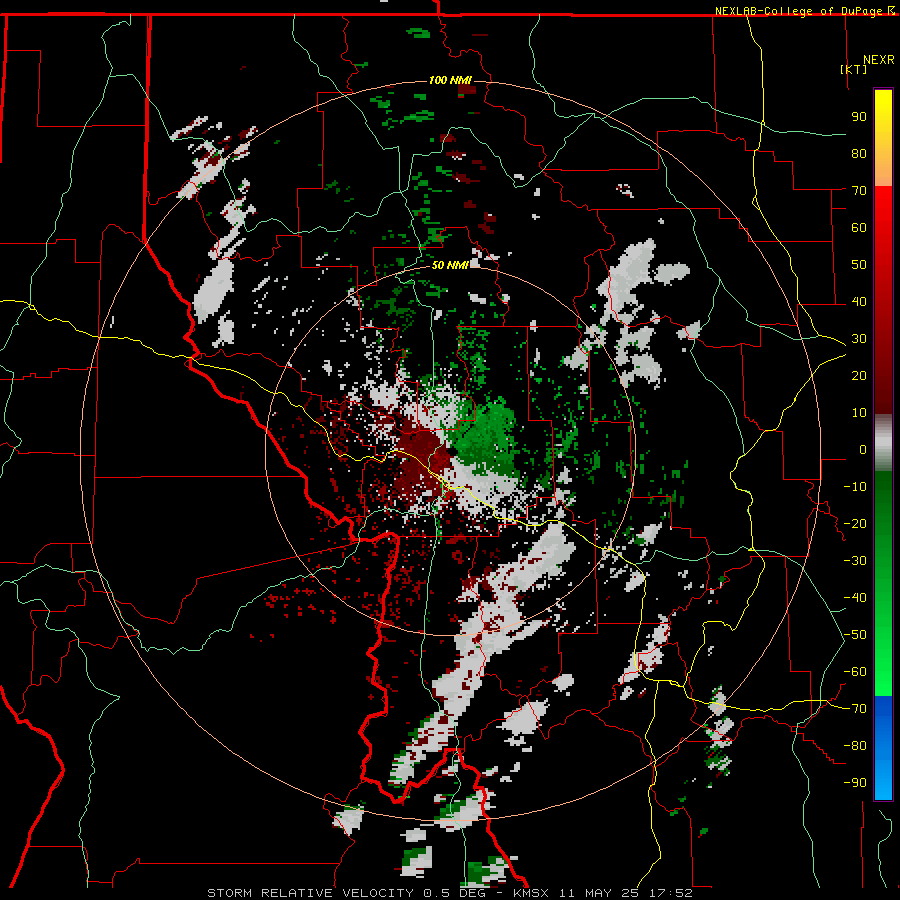Pick the bright red color bar segment
This screenshot has width=900, height=900.
(x=883, y=207)
